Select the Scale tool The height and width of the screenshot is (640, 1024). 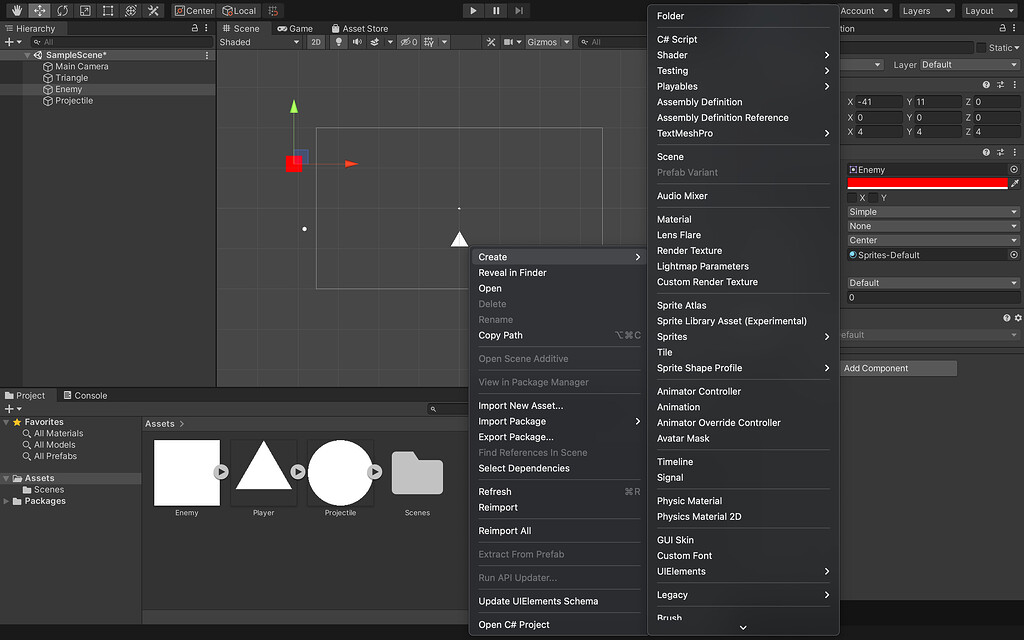[x=84, y=10]
